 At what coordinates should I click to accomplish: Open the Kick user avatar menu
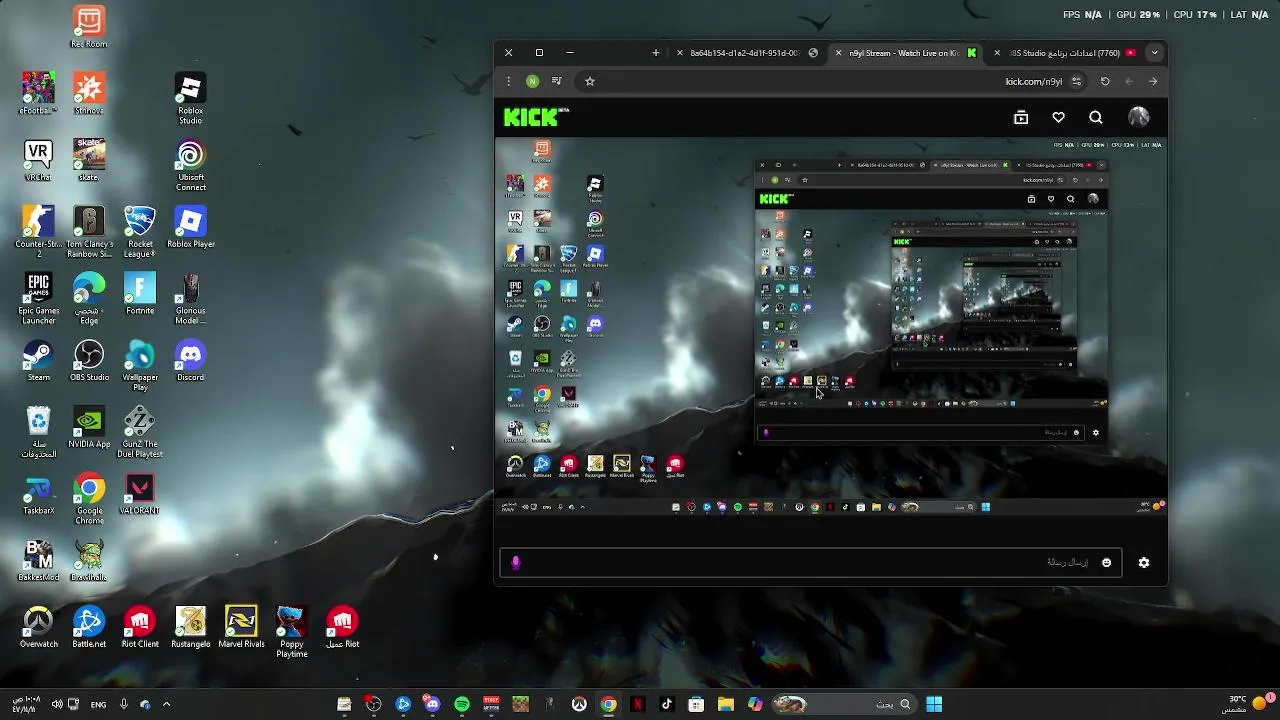click(1139, 118)
